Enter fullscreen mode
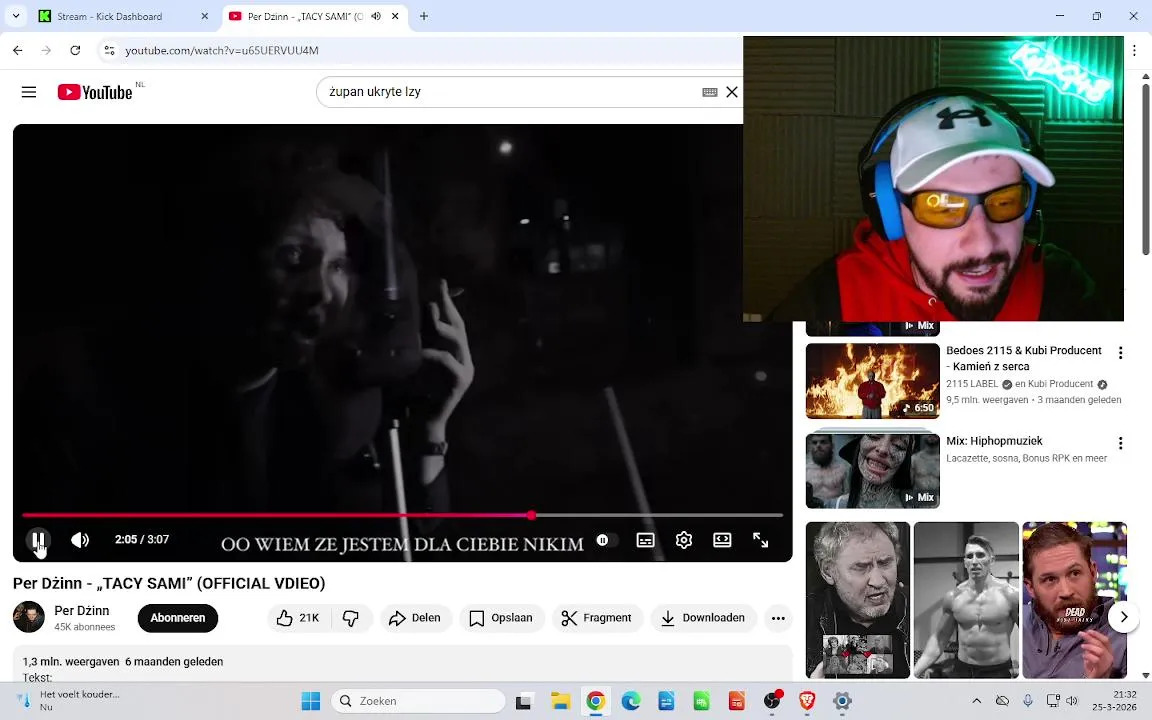This screenshot has width=1152, height=720. pyautogui.click(x=760, y=540)
